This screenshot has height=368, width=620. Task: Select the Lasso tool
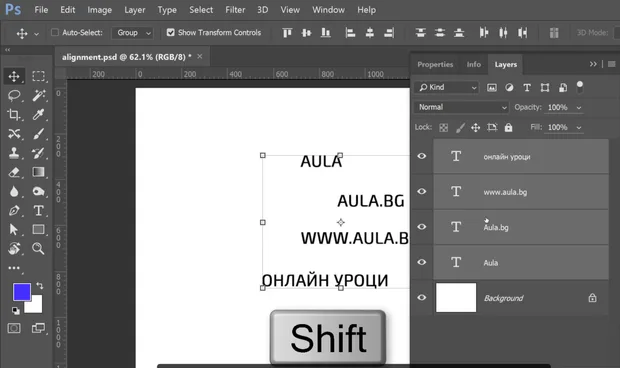pyautogui.click(x=14, y=95)
